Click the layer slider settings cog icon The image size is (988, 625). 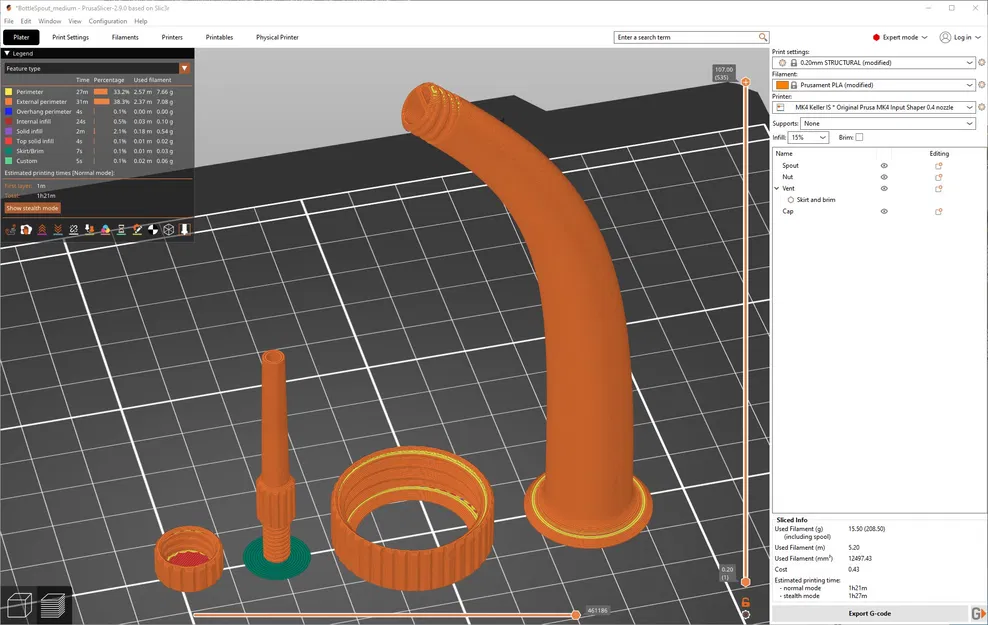pyautogui.click(x=745, y=615)
